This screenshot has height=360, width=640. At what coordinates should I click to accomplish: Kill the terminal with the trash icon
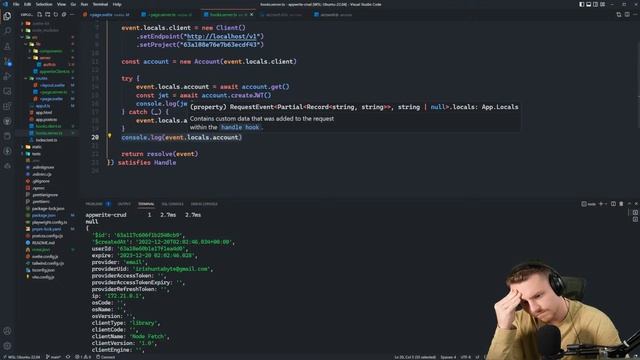pyautogui.click(x=621, y=204)
